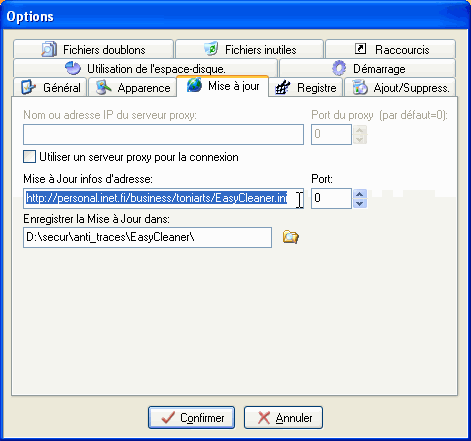Click the Raccourcis shortcut arrow icon
This screenshot has height=441, width=471.
pos(360,49)
